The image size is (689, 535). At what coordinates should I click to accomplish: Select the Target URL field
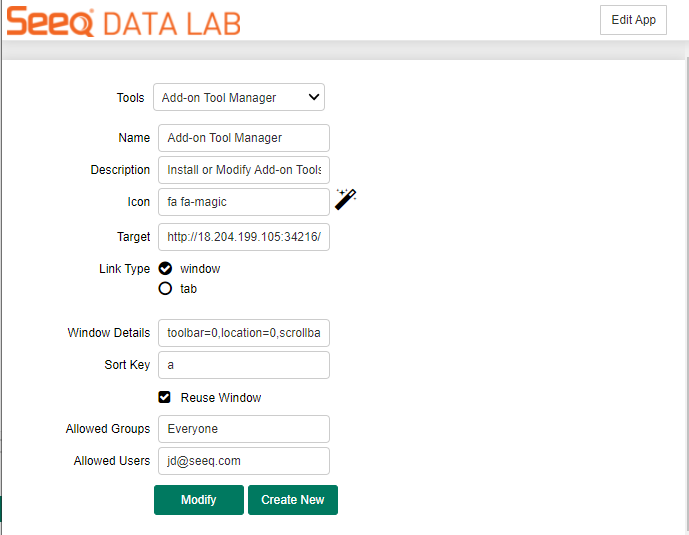click(243, 237)
